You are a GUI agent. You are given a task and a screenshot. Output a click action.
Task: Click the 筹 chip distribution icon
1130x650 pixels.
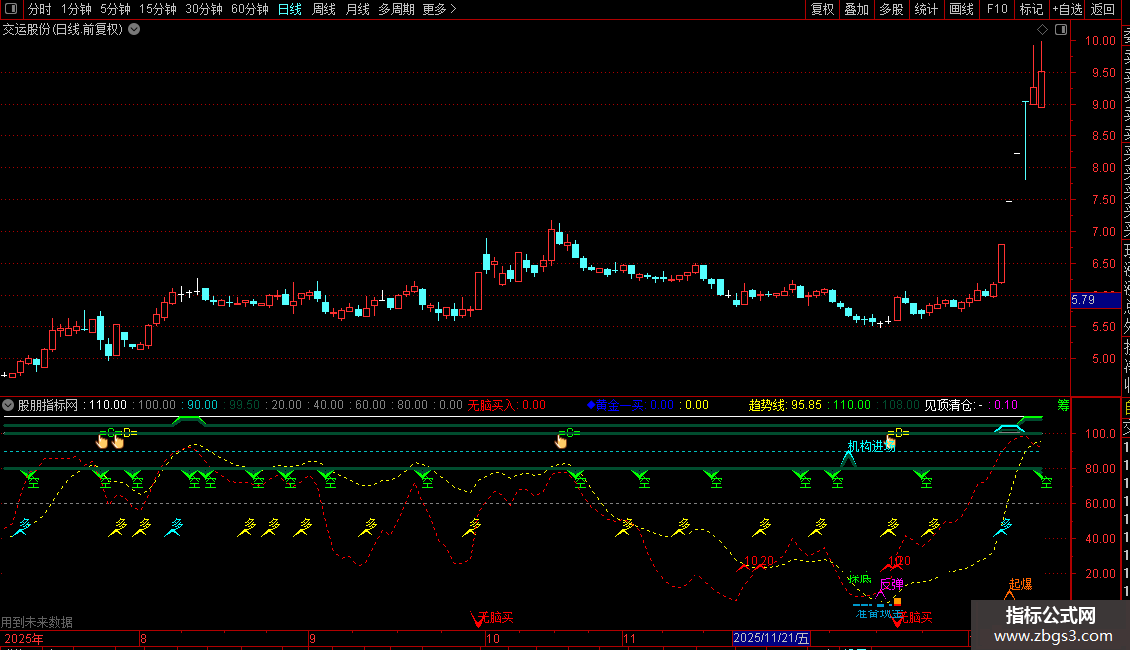1063,406
